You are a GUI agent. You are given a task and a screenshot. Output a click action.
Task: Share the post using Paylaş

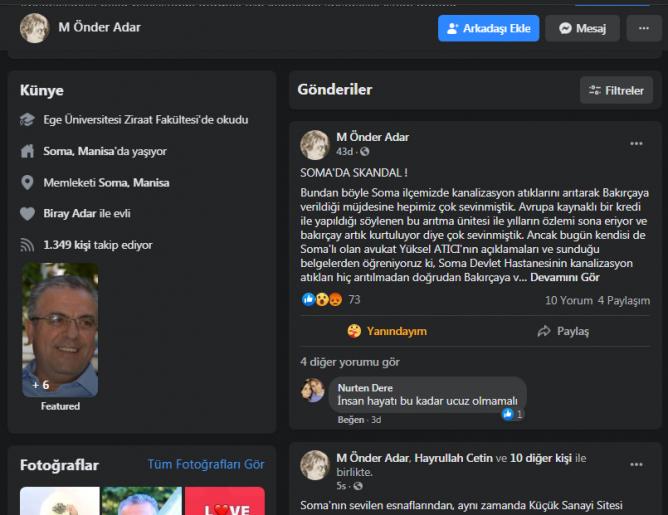tap(563, 331)
